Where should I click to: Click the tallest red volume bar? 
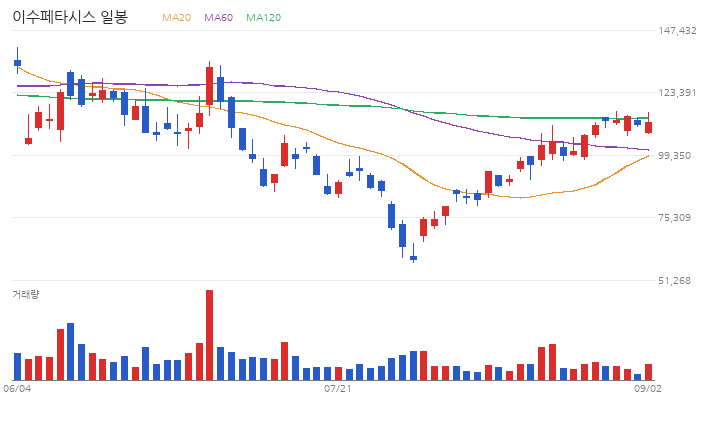pos(209,335)
